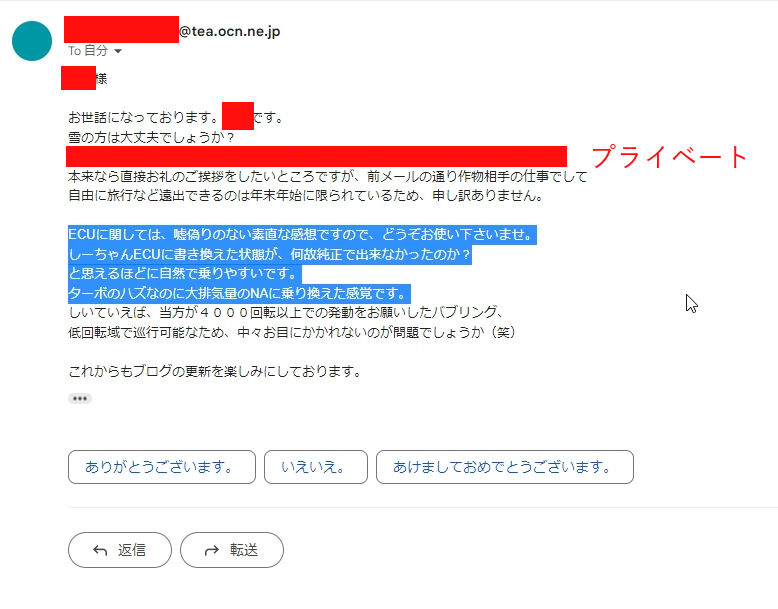The width and height of the screenshot is (778, 609).
Task: Click highlighted line starting しーちゃんECUに書き換えた
Action: pos(269,254)
